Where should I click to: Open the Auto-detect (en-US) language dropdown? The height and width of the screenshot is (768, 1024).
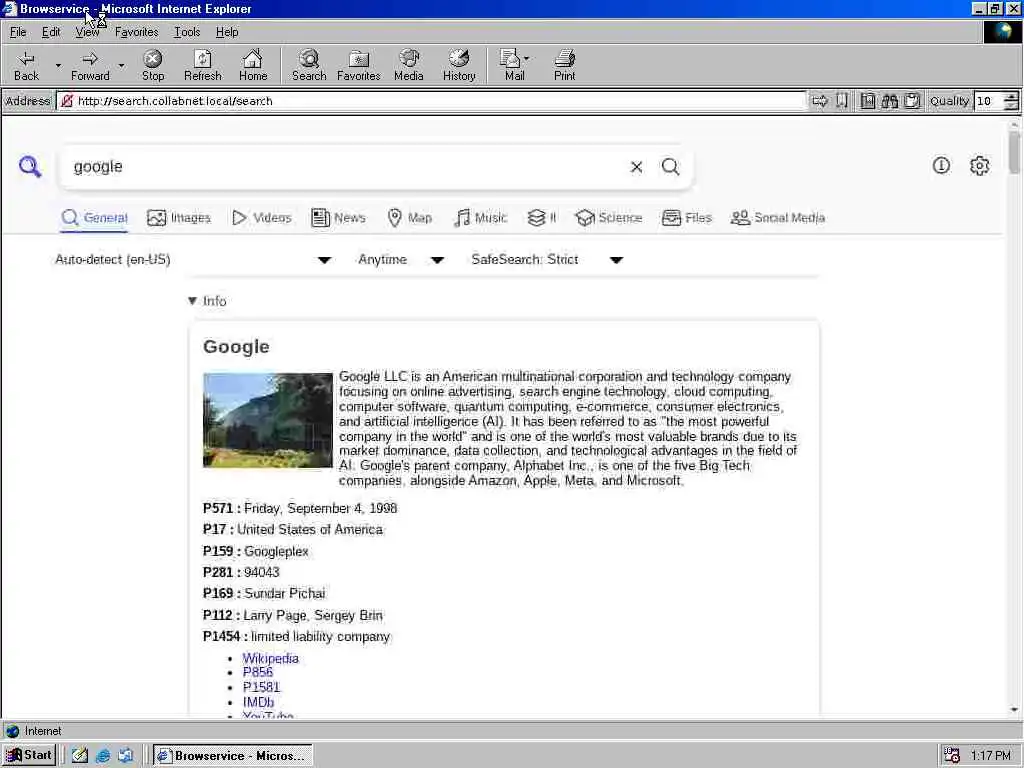193,260
